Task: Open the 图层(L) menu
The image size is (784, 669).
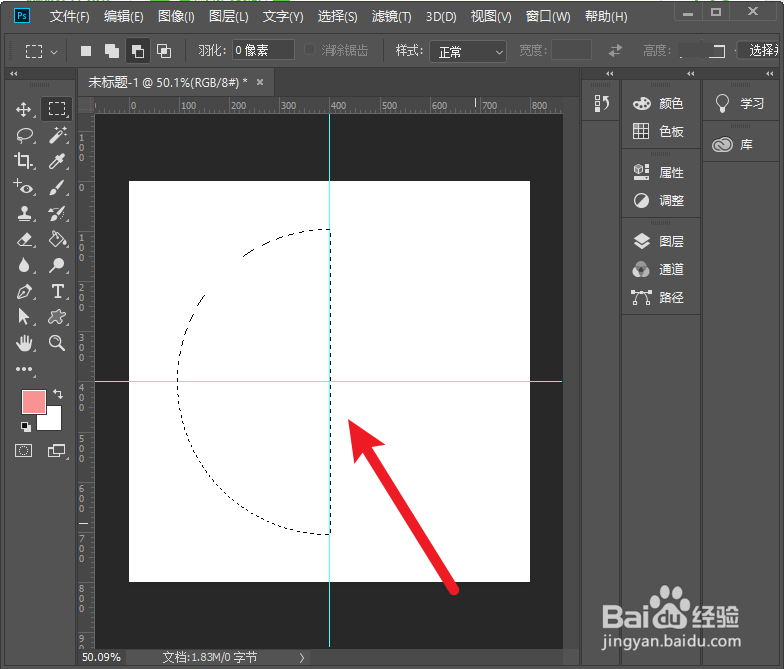Action: [x=228, y=16]
